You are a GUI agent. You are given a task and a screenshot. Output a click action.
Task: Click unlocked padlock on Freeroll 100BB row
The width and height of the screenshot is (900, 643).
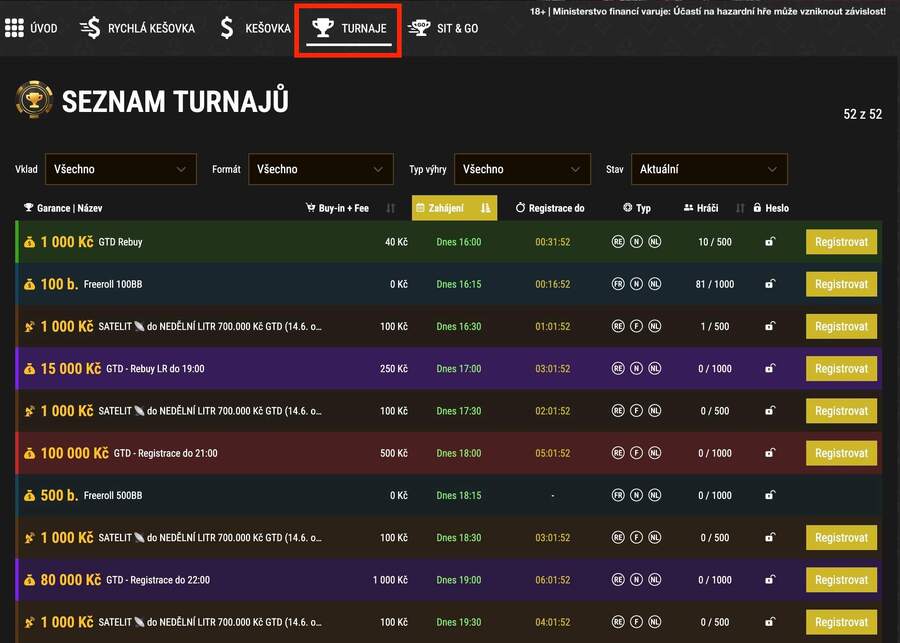tap(770, 284)
